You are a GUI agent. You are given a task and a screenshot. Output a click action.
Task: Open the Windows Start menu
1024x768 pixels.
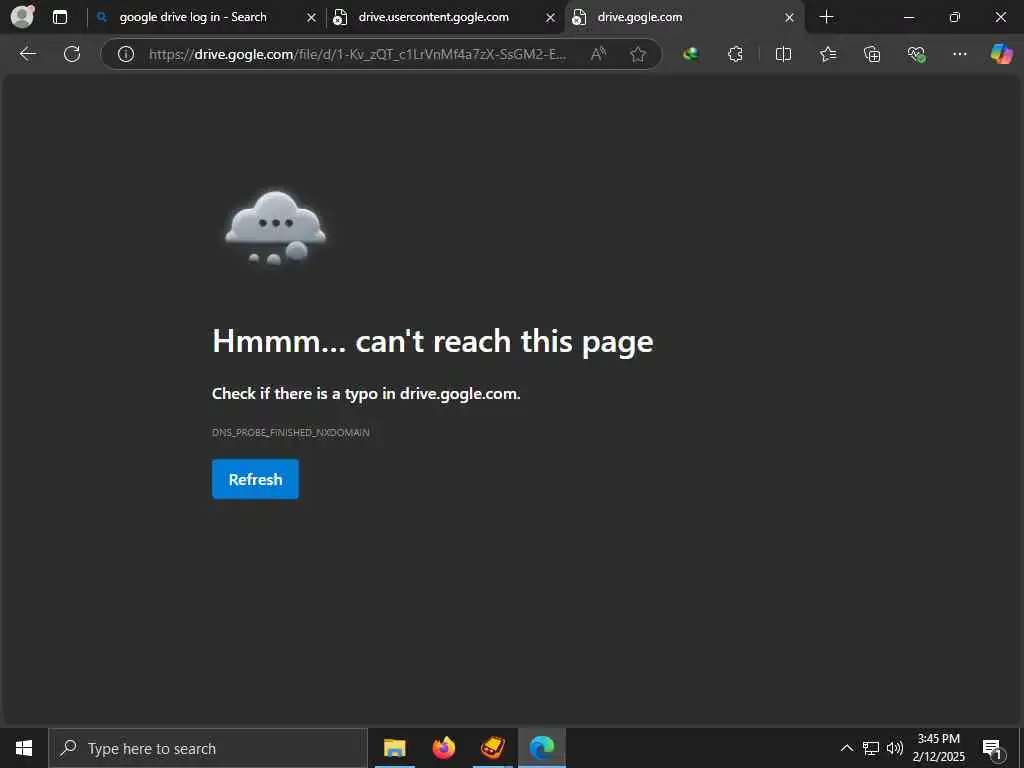pyautogui.click(x=24, y=748)
